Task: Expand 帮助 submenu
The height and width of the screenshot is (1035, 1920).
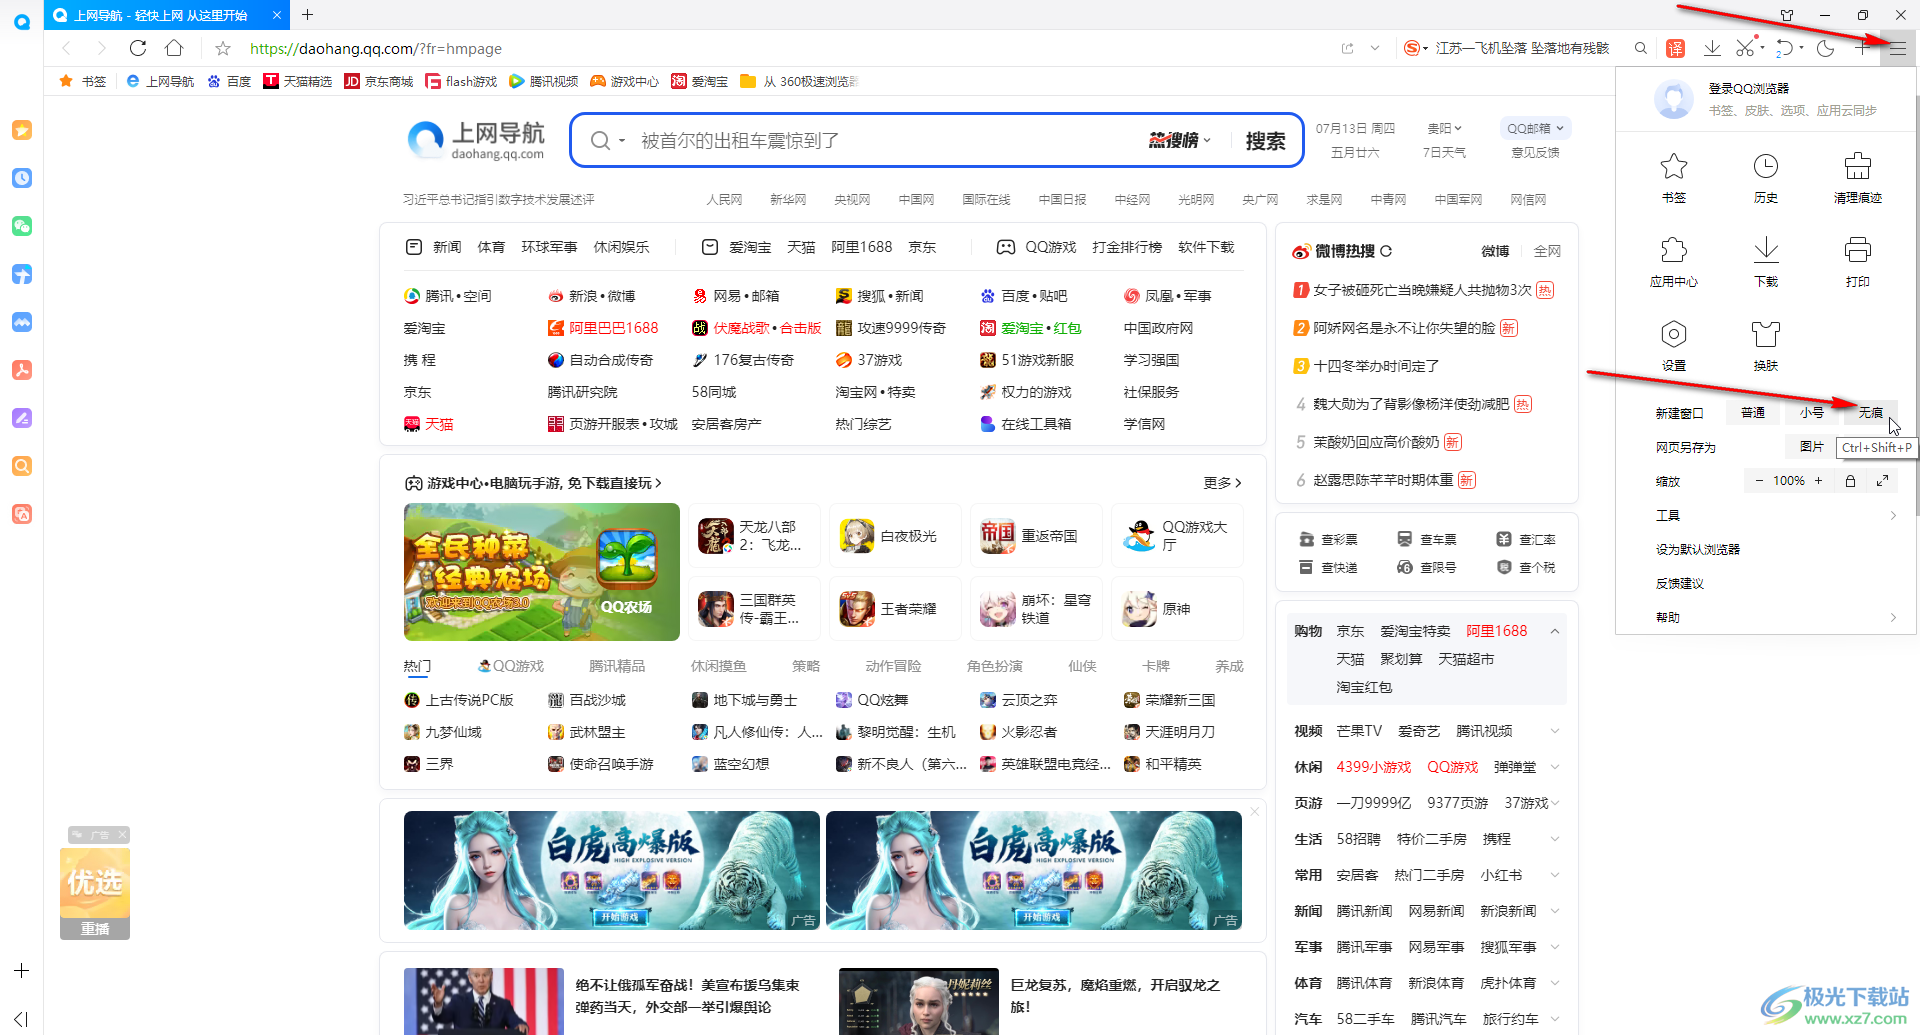Action: [1776, 617]
